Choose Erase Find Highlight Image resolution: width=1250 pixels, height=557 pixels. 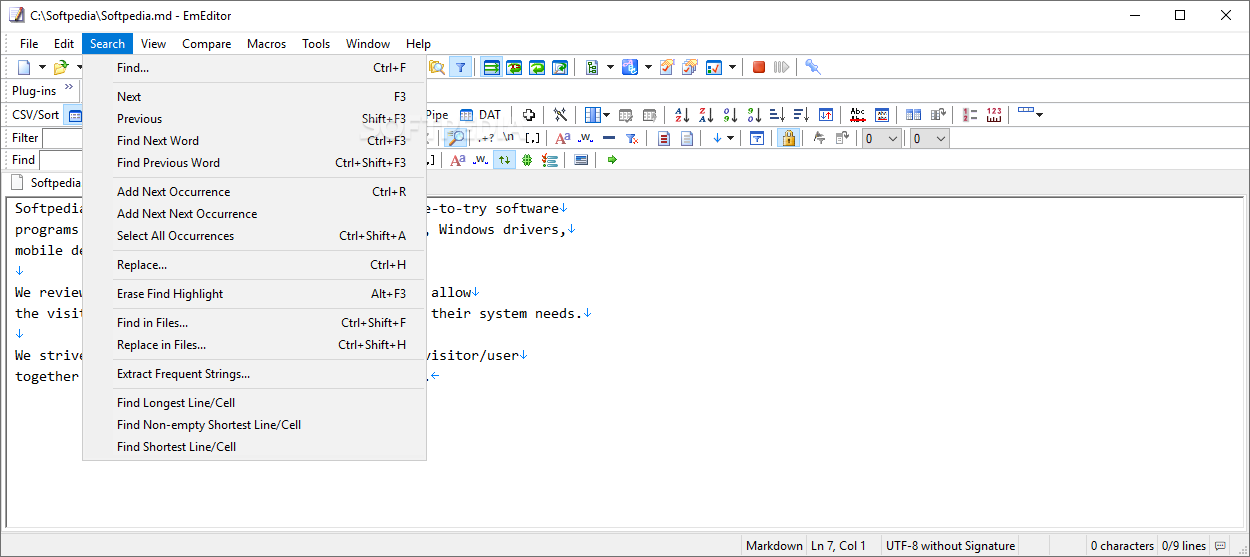tap(255, 294)
